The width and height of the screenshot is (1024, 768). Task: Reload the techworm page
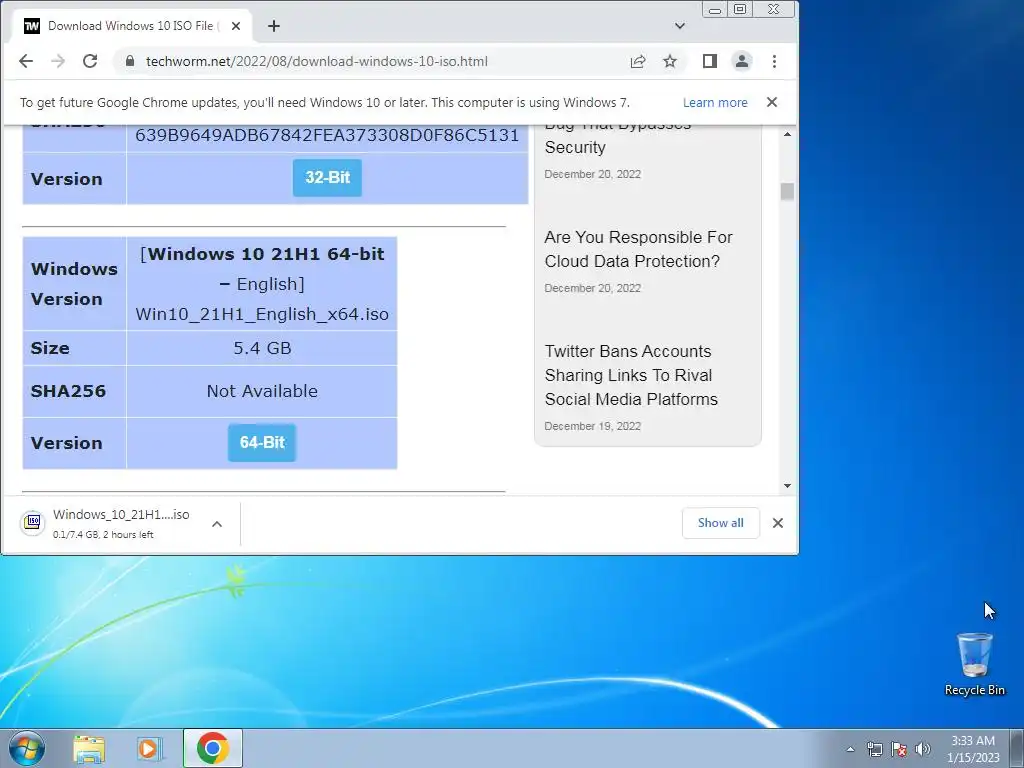tap(90, 61)
